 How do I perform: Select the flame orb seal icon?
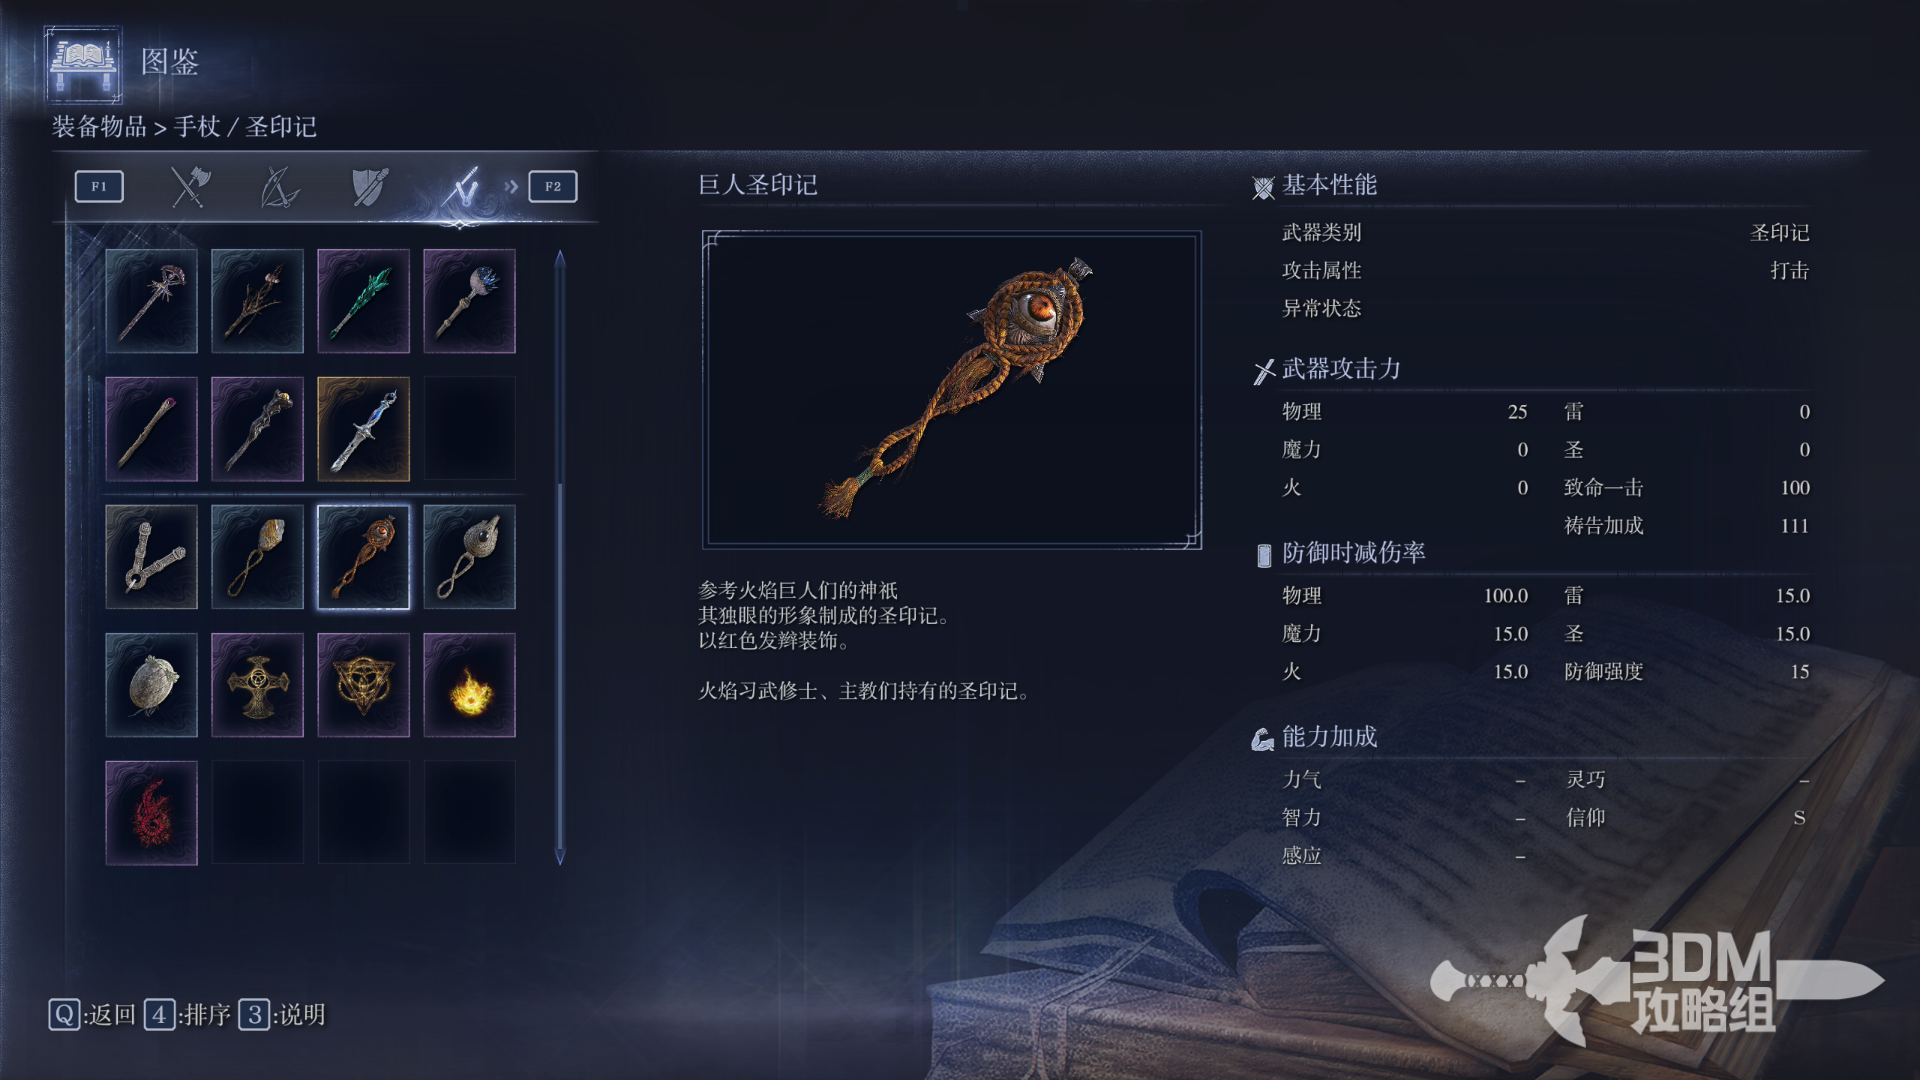coord(469,685)
